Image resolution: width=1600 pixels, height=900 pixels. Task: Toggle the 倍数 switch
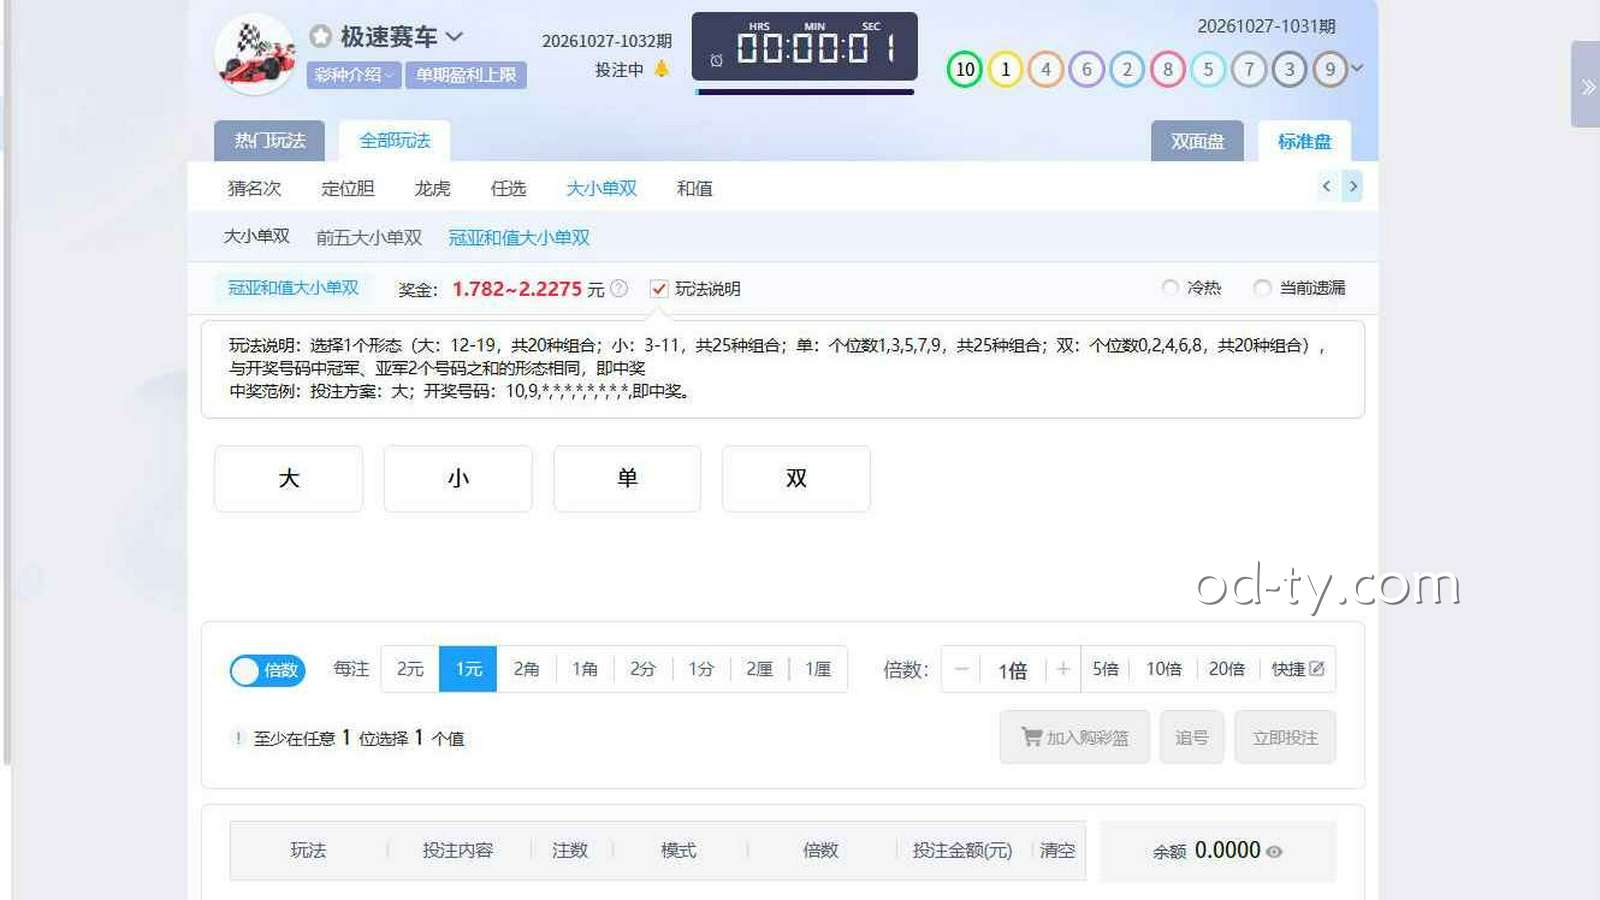point(267,670)
